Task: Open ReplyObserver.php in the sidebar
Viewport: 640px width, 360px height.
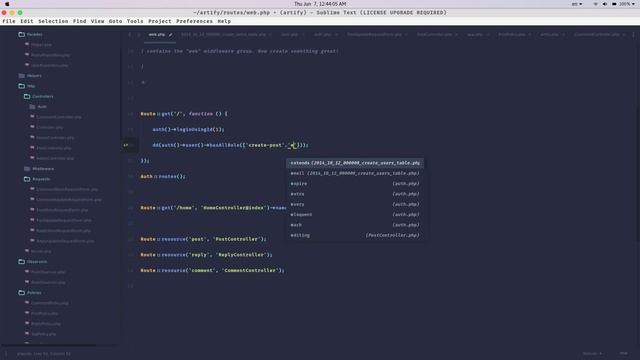Action: [48, 282]
